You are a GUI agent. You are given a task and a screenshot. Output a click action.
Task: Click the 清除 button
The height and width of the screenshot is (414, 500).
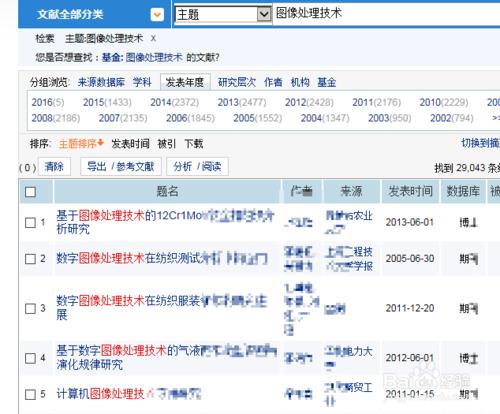[x=54, y=166]
